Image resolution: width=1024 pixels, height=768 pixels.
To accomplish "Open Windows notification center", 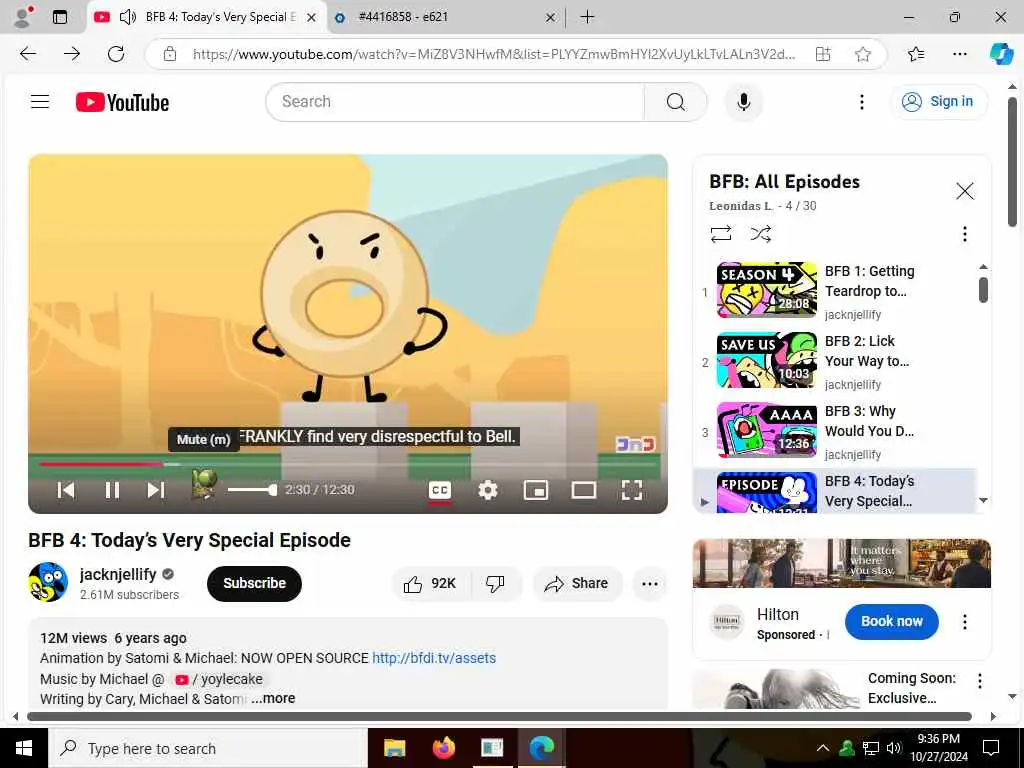I will pos(991,748).
